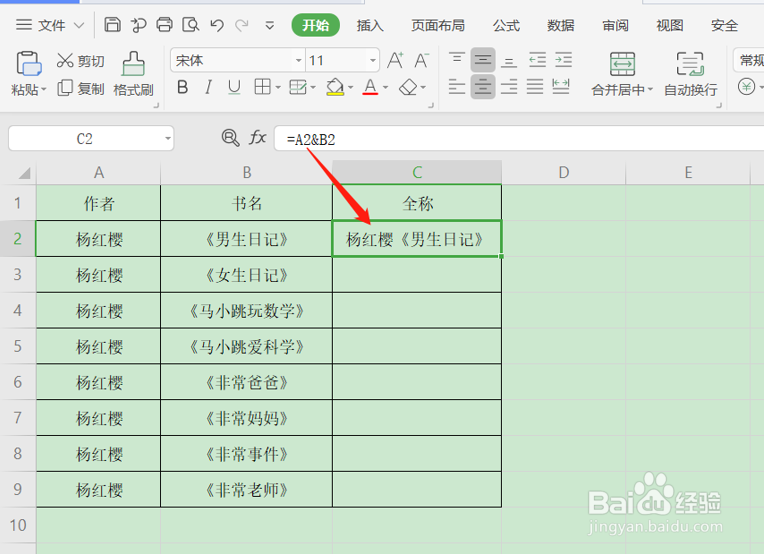Viewport: 766px width, 554px height.
Task: Toggle middle vertical alignment
Action: click(483, 60)
